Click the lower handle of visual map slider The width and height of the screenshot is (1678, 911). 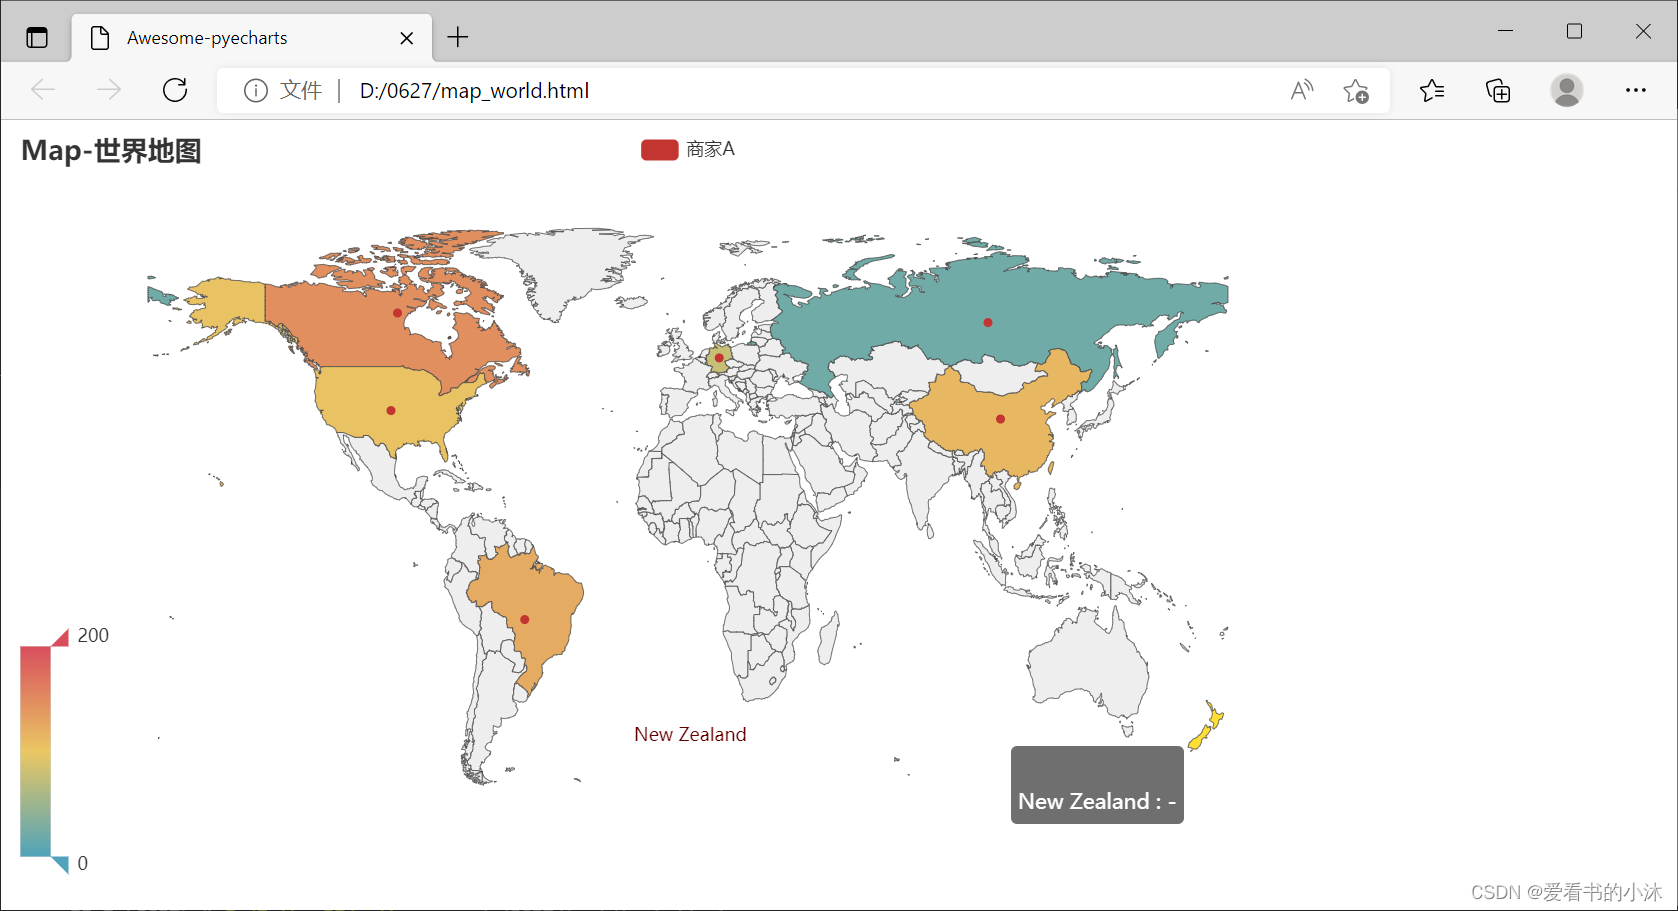click(x=60, y=865)
